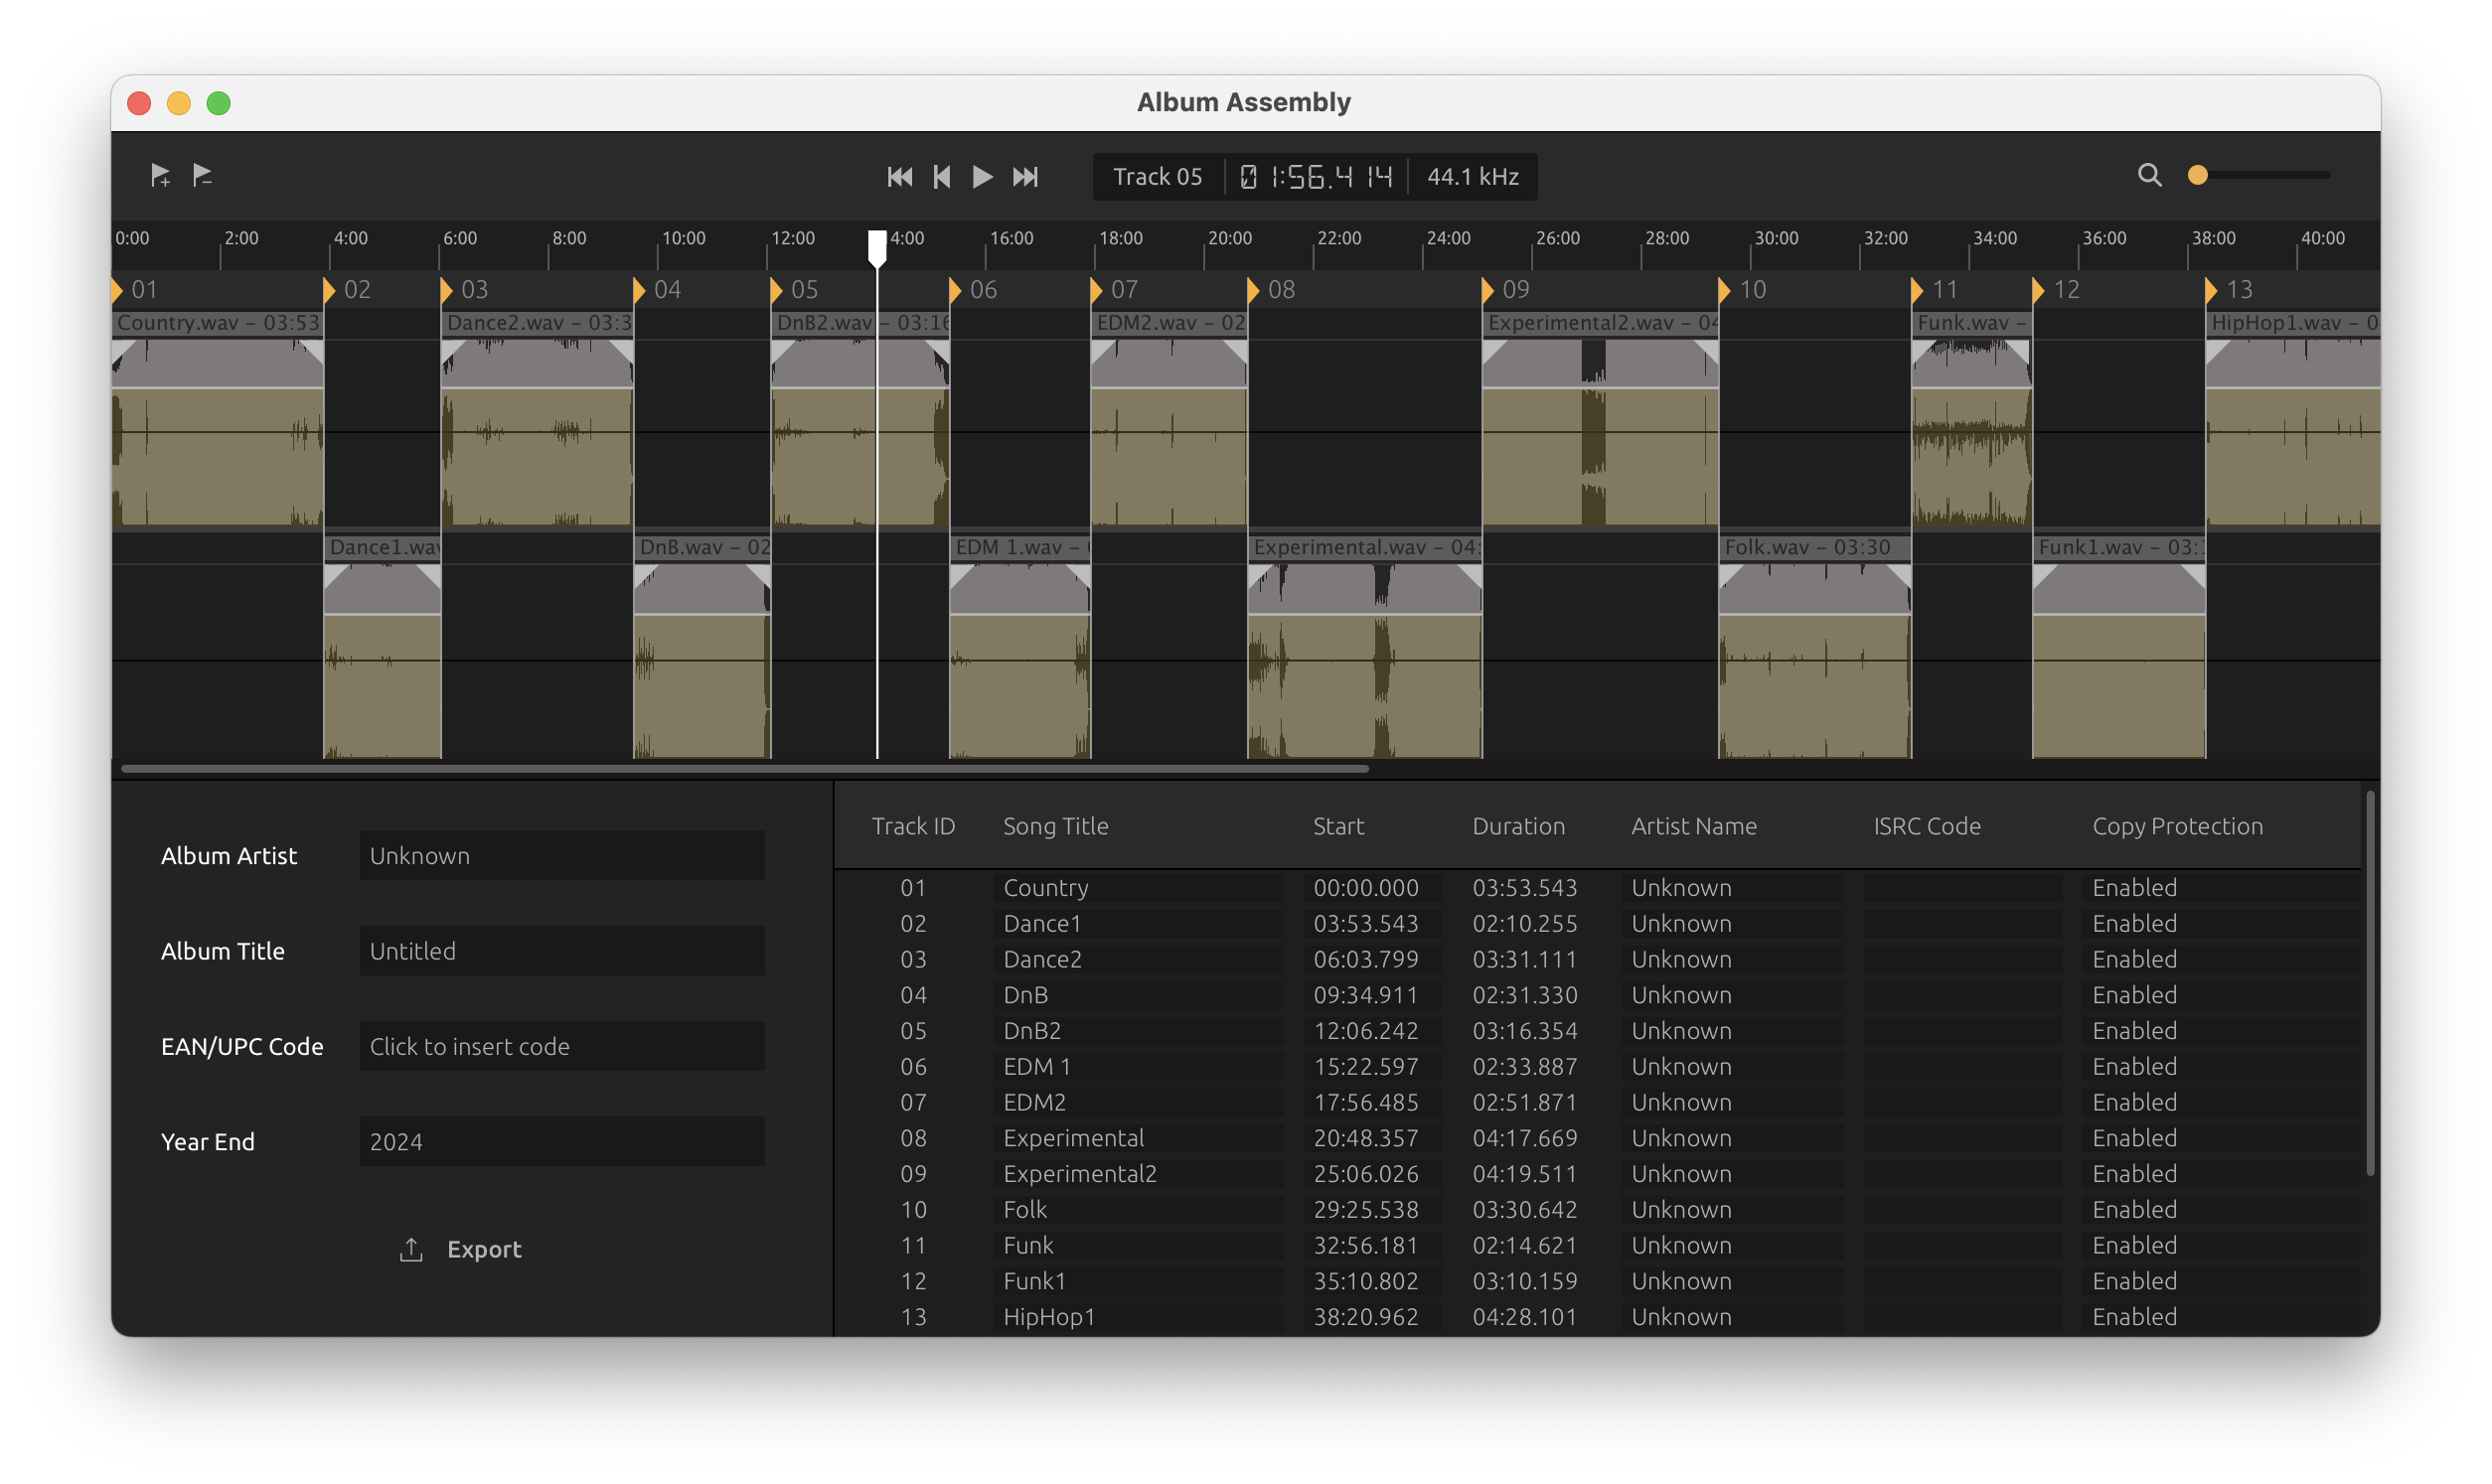This screenshot has width=2492, height=1484.
Task: Click the ISRC Code column header
Action: pyautogui.click(x=1927, y=826)
